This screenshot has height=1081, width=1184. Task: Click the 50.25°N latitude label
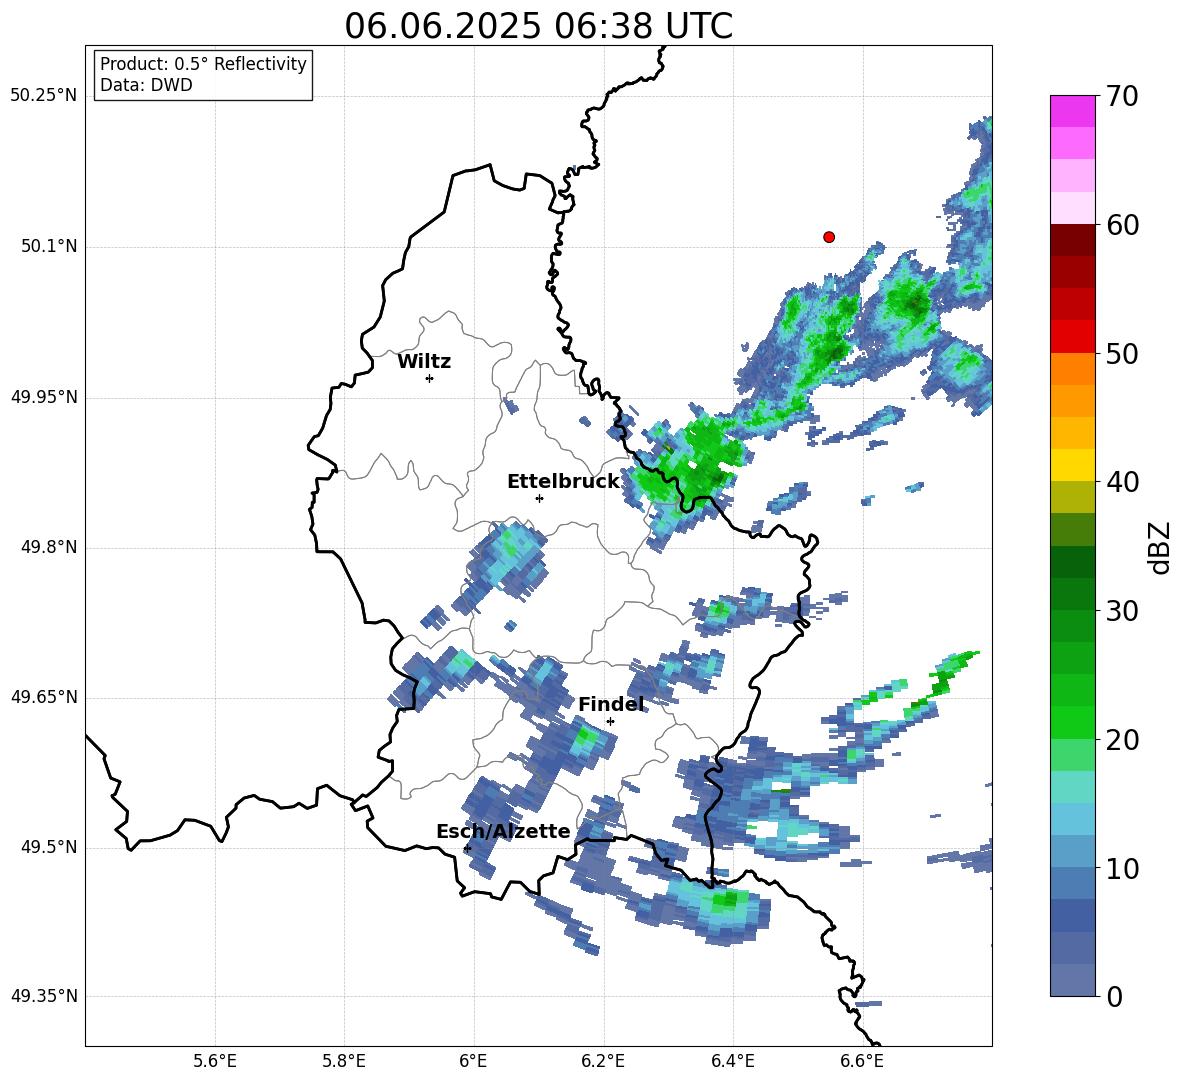click(44, 96)
